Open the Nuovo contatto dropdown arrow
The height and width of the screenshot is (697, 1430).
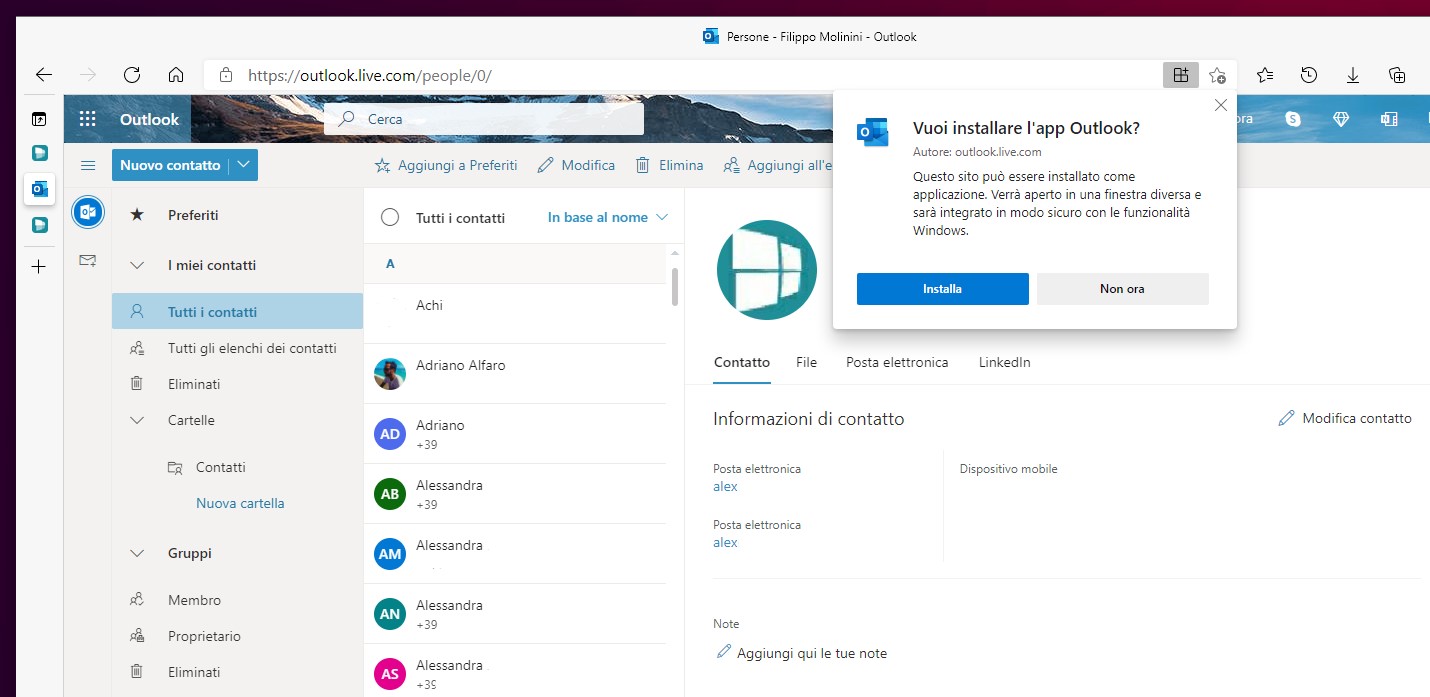[244, 165]
